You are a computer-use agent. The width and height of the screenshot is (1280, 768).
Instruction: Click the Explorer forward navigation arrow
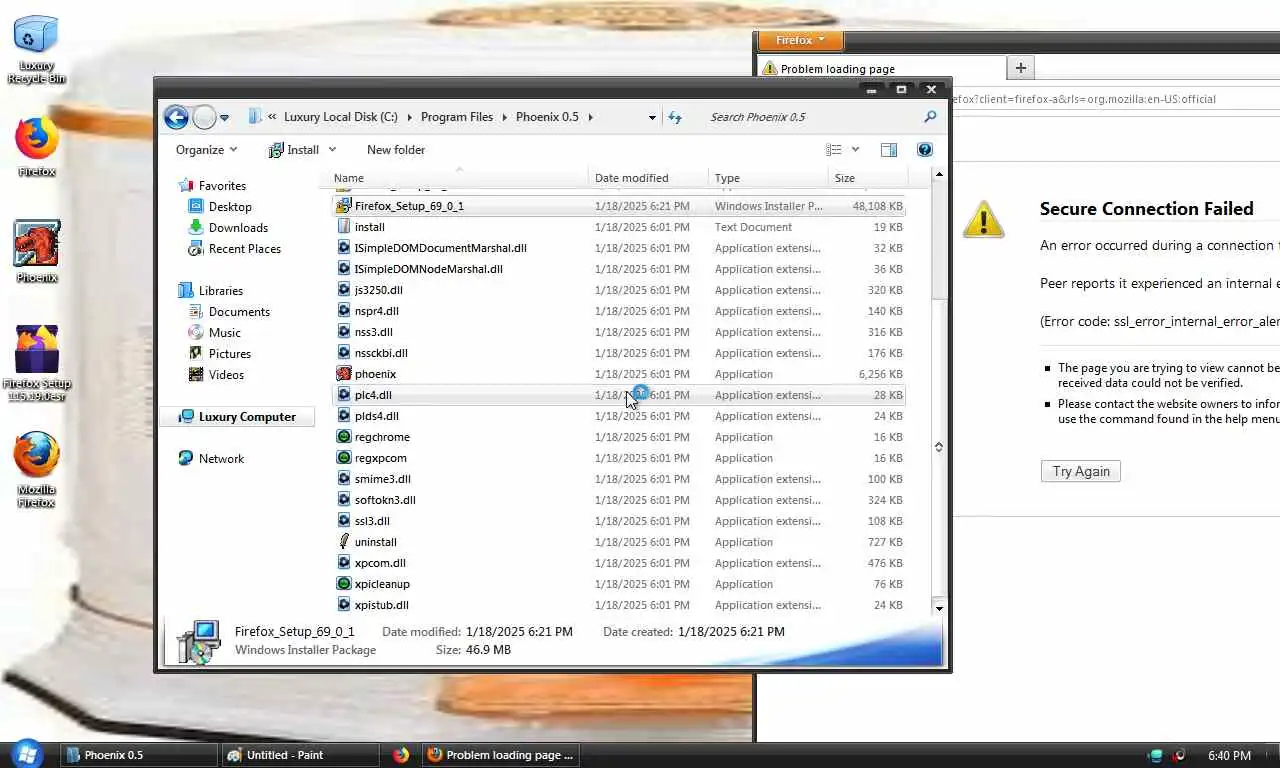[x=204, y=117]
